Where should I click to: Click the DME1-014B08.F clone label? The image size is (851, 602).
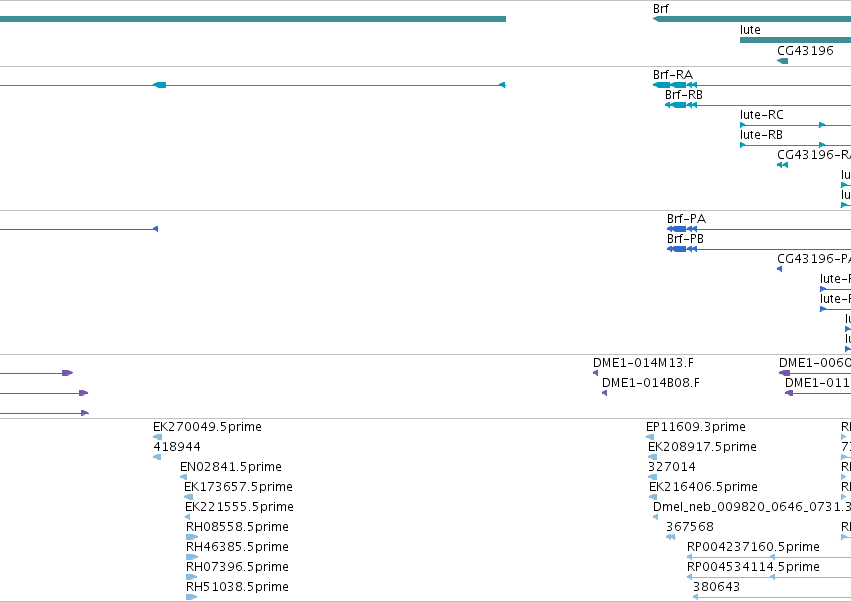pyautogui.click(x=651, y=383)
